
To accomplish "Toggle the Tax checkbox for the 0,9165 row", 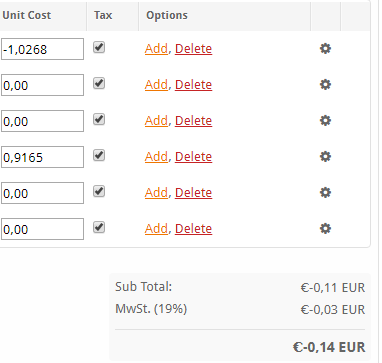I will pyautogui.click(x=99, y=155).
